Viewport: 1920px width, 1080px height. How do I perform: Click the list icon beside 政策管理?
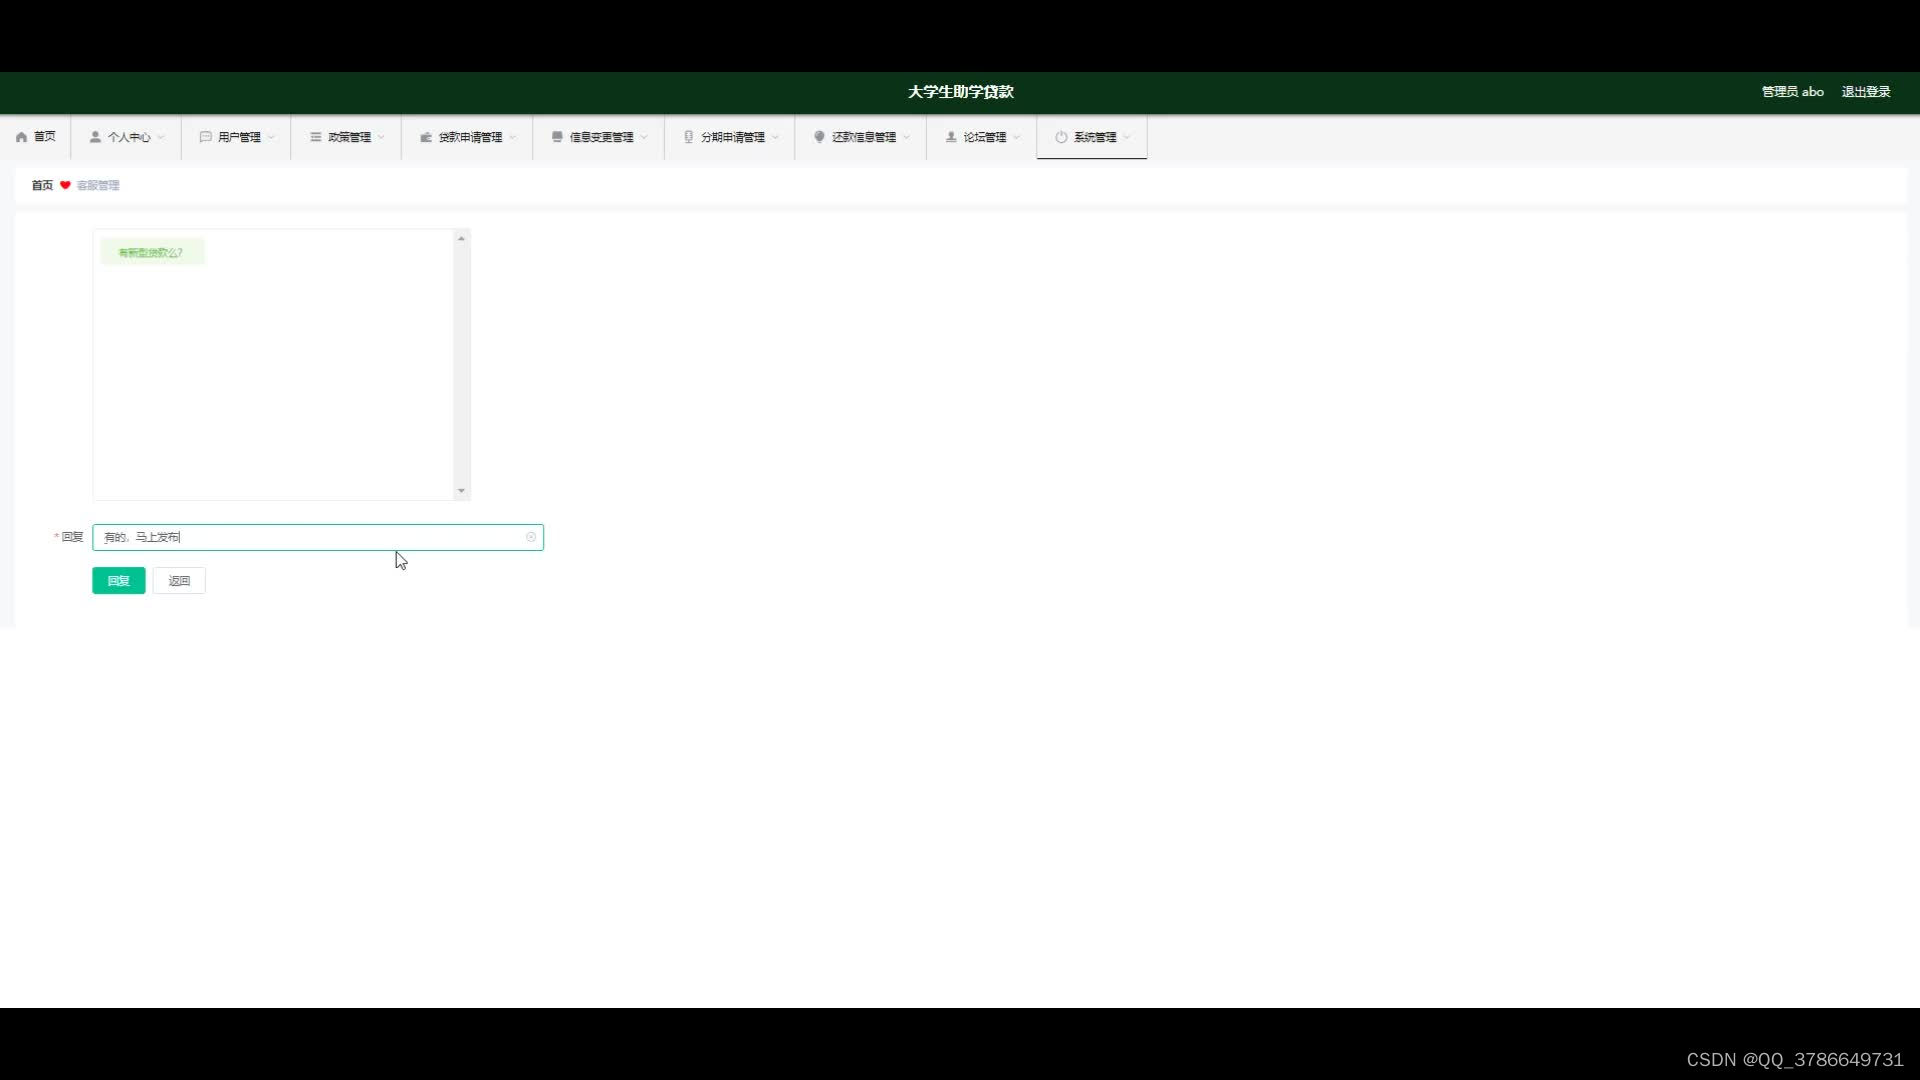tap(315, 137)
